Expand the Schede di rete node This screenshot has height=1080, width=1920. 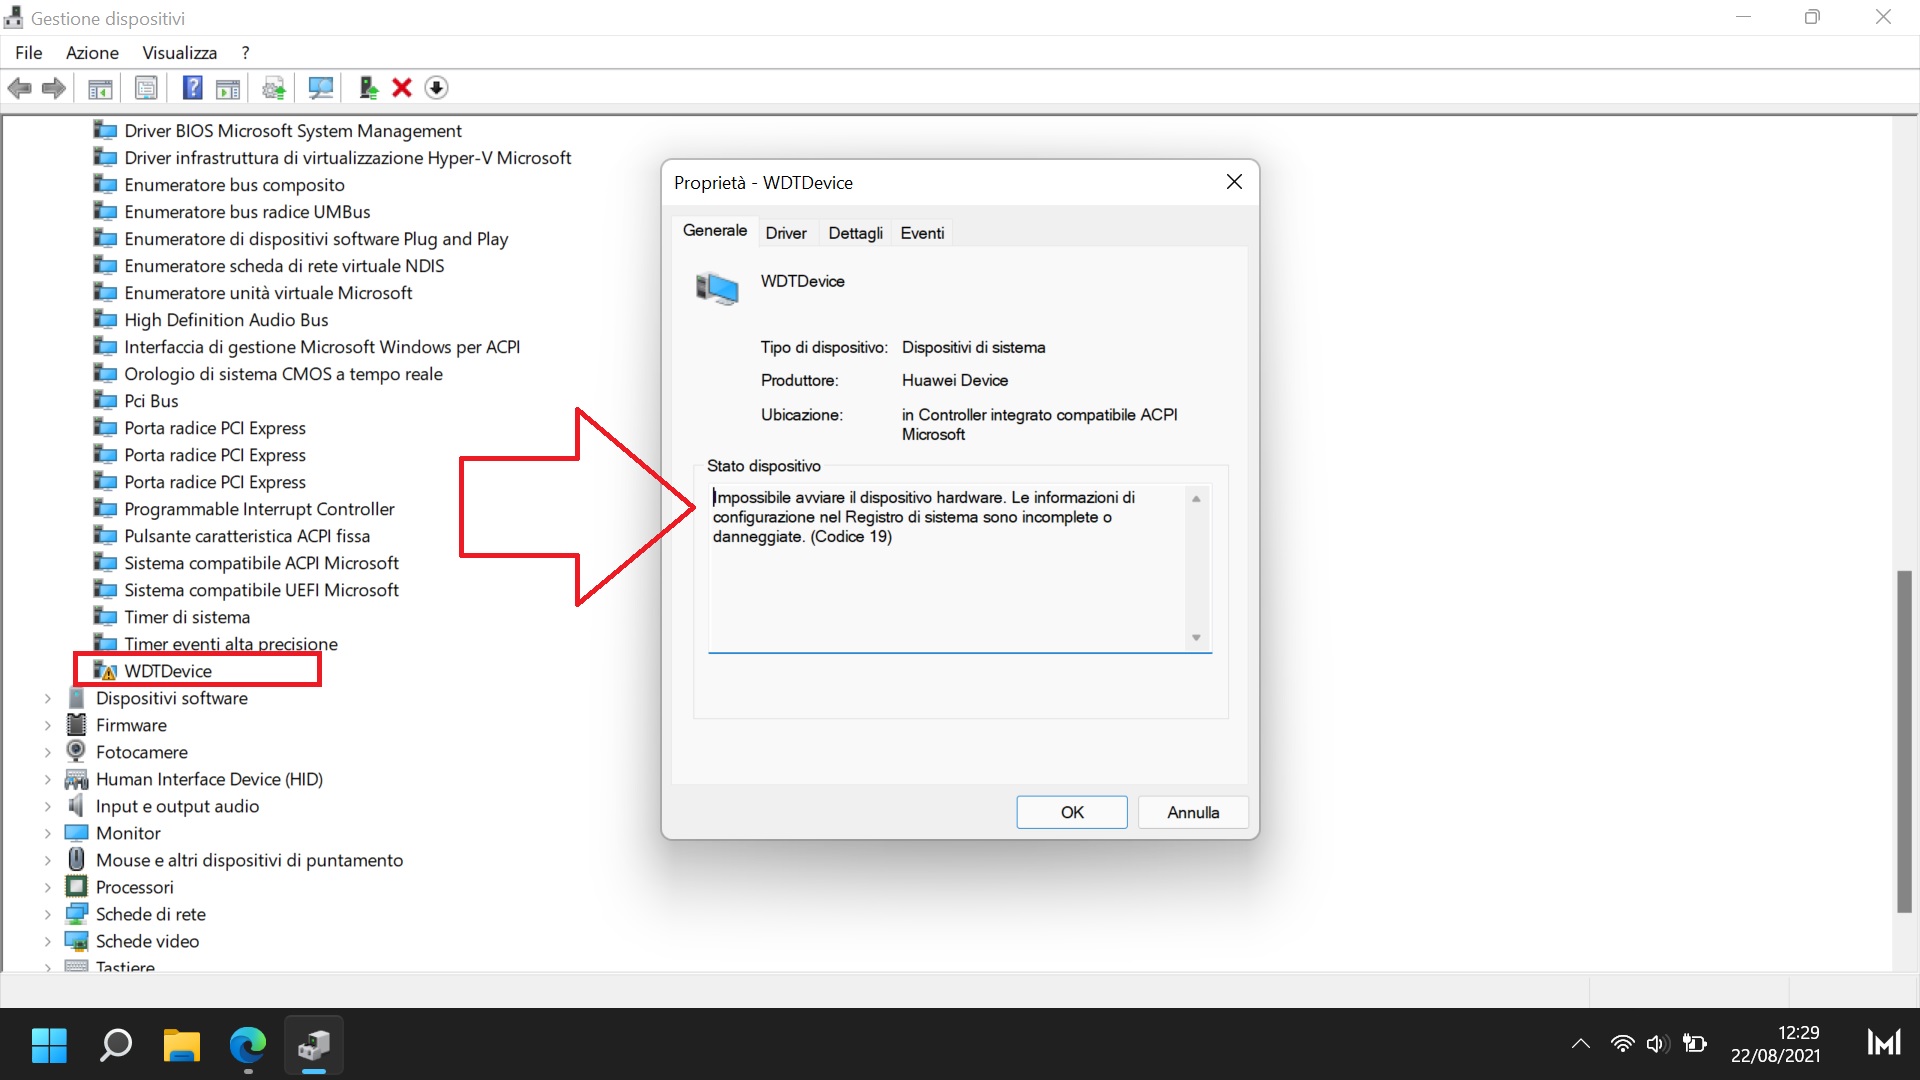[48, 915]
